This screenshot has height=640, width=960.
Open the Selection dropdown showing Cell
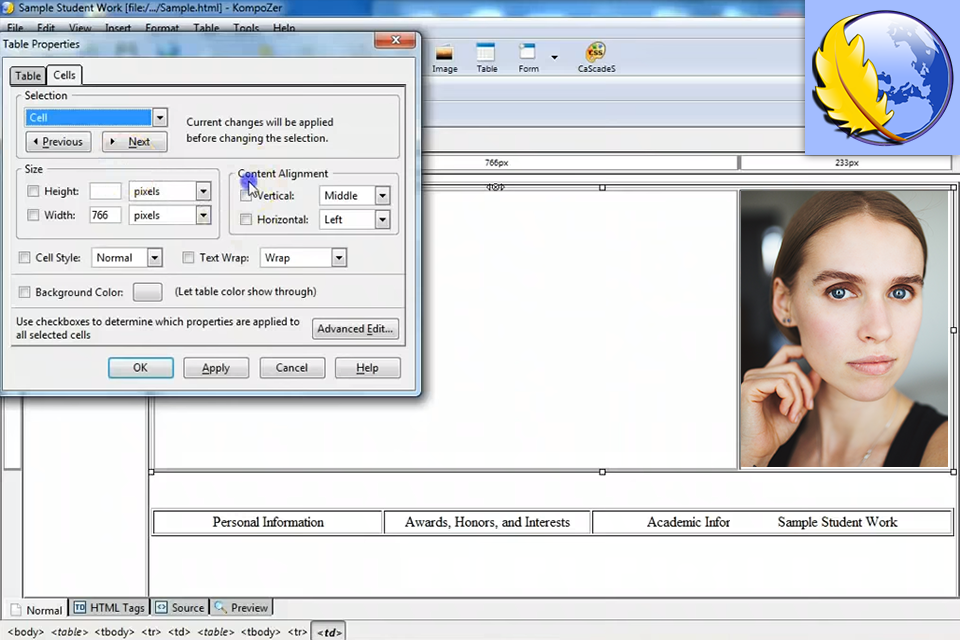[159, 117]
